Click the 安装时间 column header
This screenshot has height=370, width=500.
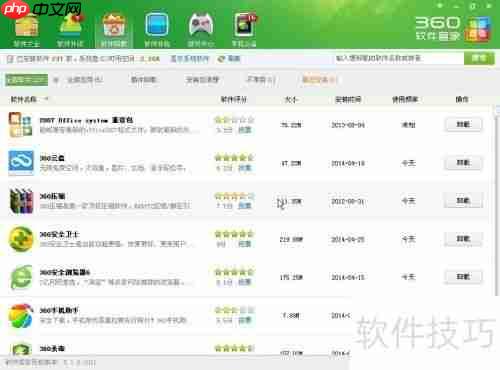click(x=348, y=99)
